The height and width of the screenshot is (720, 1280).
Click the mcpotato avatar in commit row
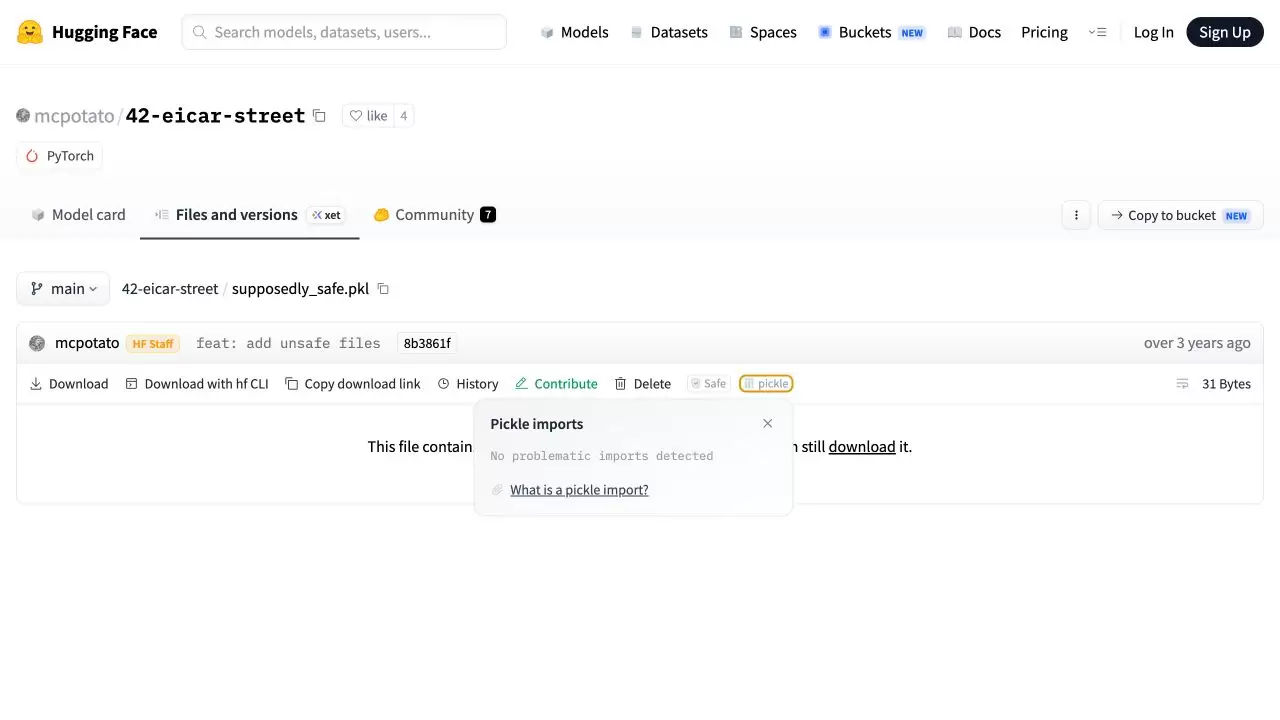(x=37, y=343)
